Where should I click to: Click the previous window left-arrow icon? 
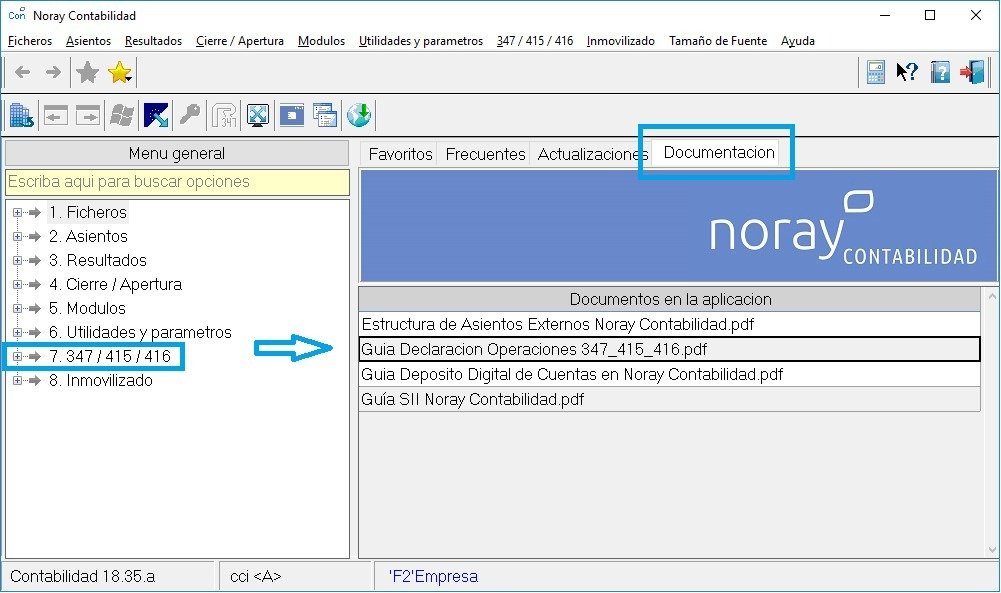point(56,116)
